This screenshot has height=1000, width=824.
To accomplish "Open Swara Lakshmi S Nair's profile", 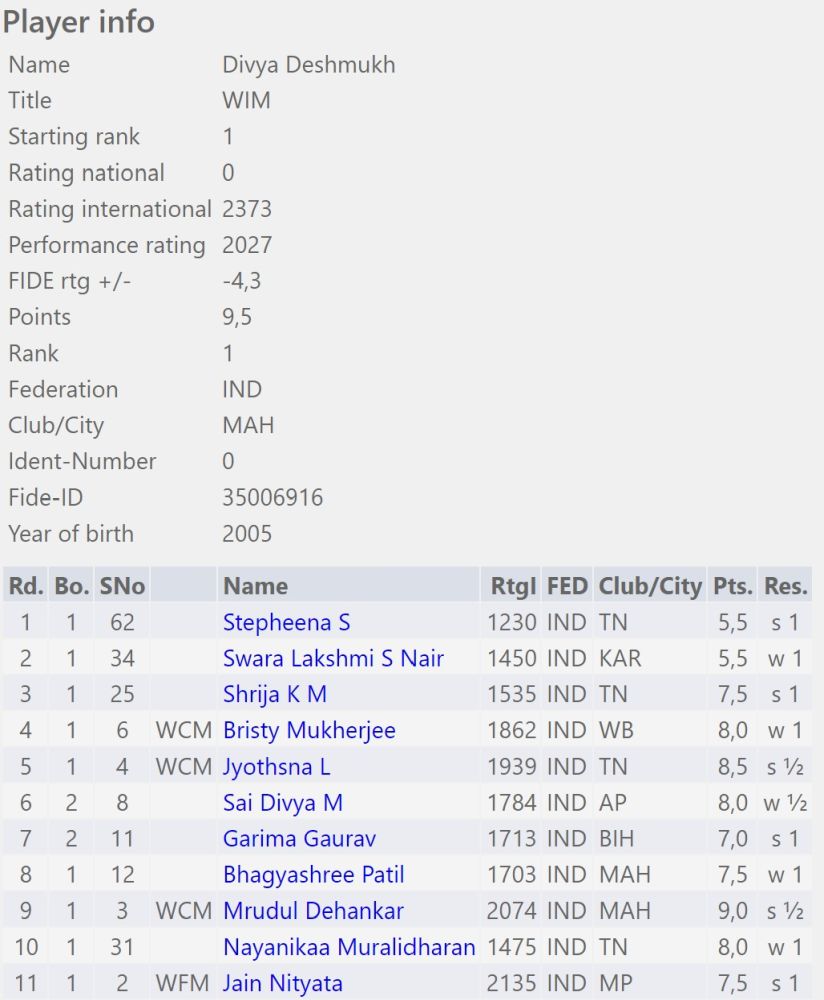I will (333, 659).
